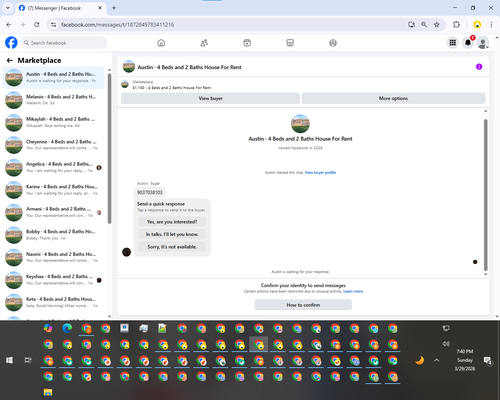The image size is (500, 400).
Task: Open conversation info purple icon
Action: pyautogui.click(x=479, y=67)
